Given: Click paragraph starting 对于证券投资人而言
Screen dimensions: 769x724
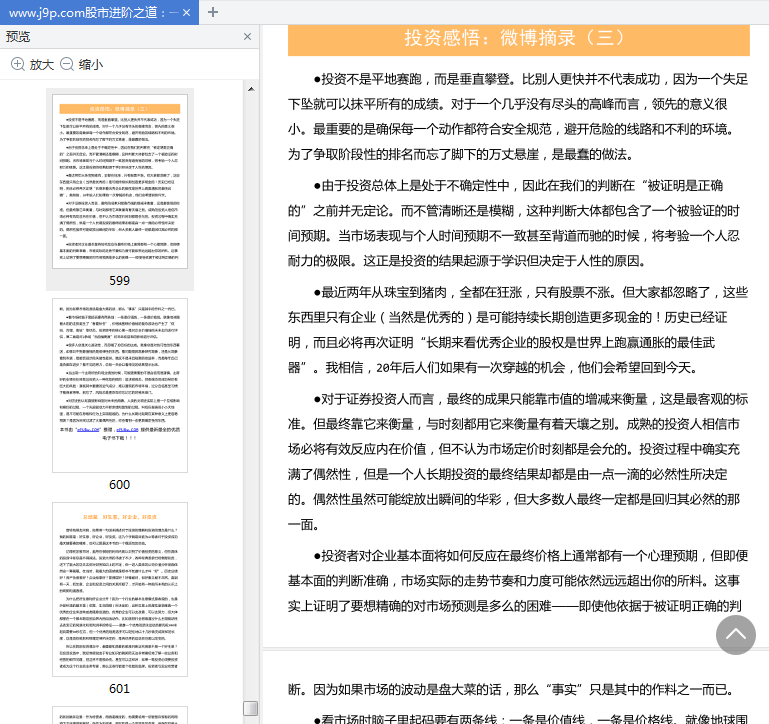Looking at the screenshot, I should [518, 462].
